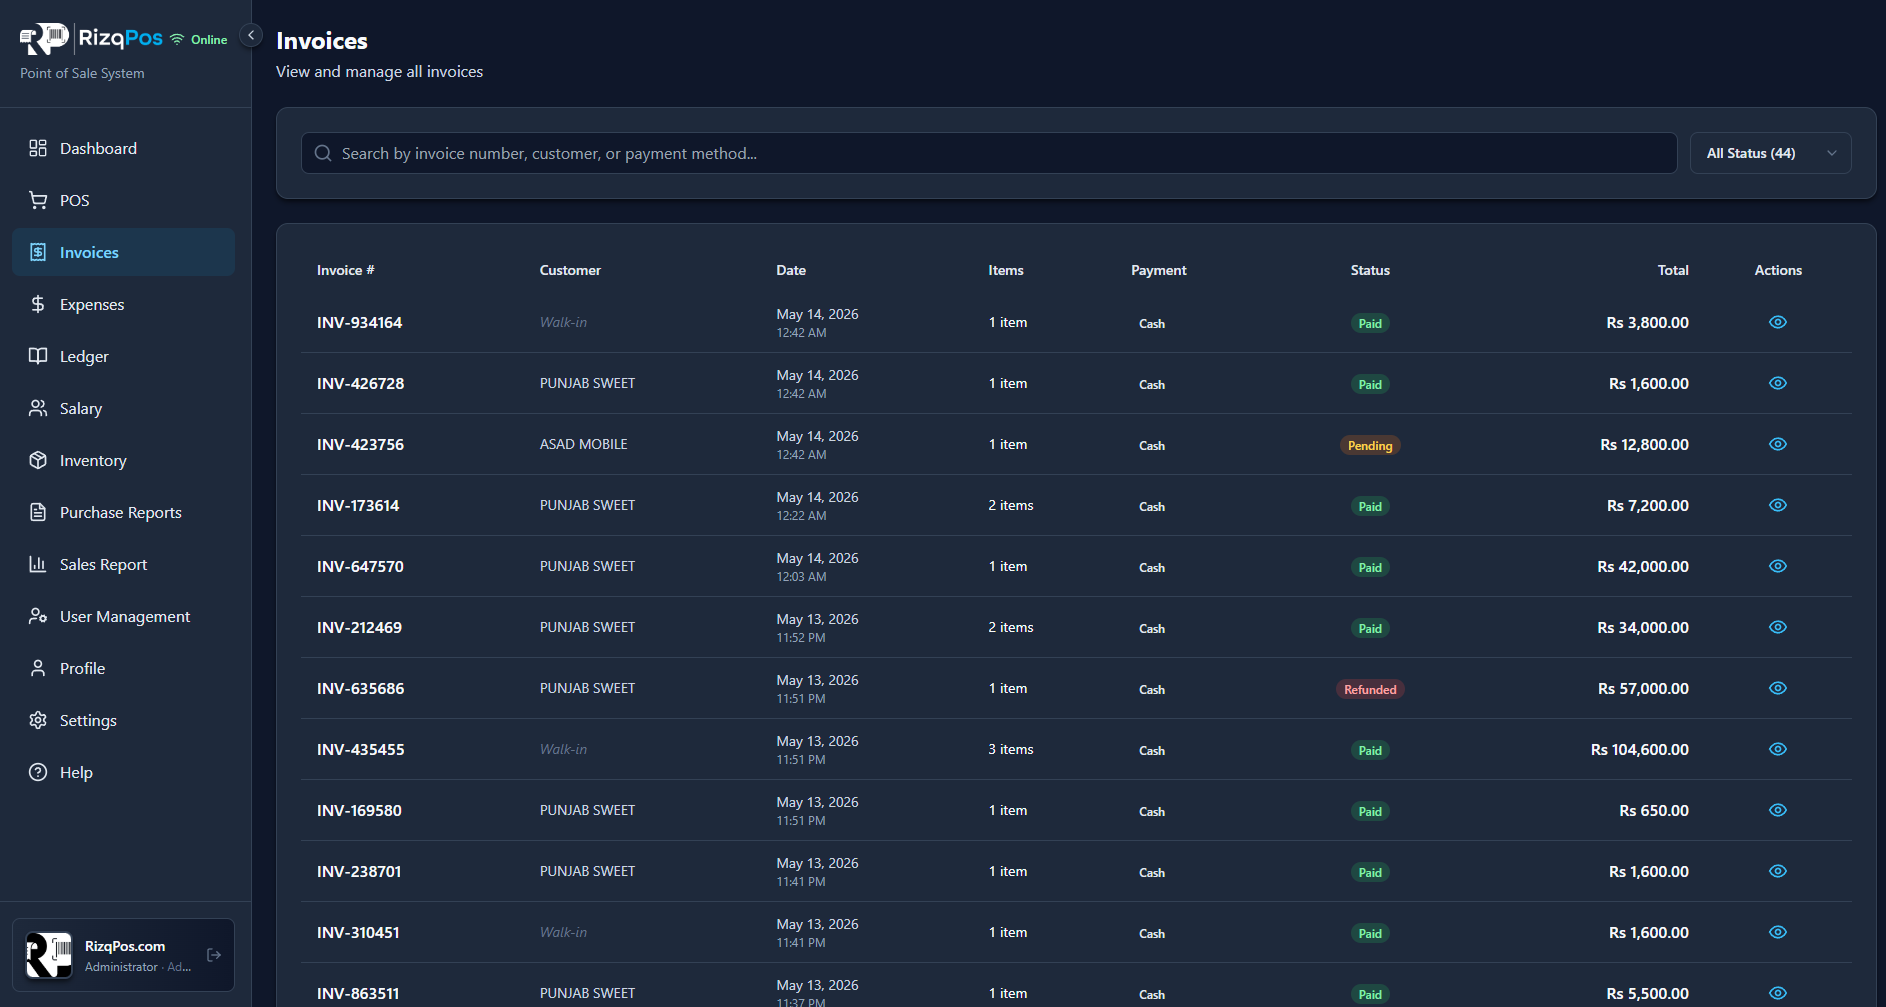Click total Rs 104,600.00
This screenshot has width=1886, height=1007.
pyautogui.click(x=1640, y=749)
